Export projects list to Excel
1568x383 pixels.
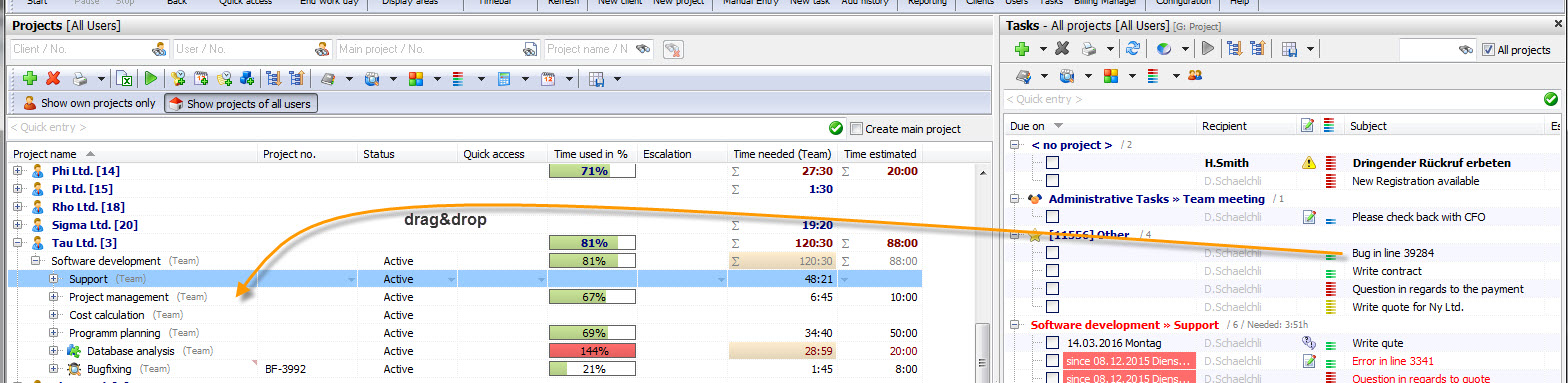(x=125, y=78)
